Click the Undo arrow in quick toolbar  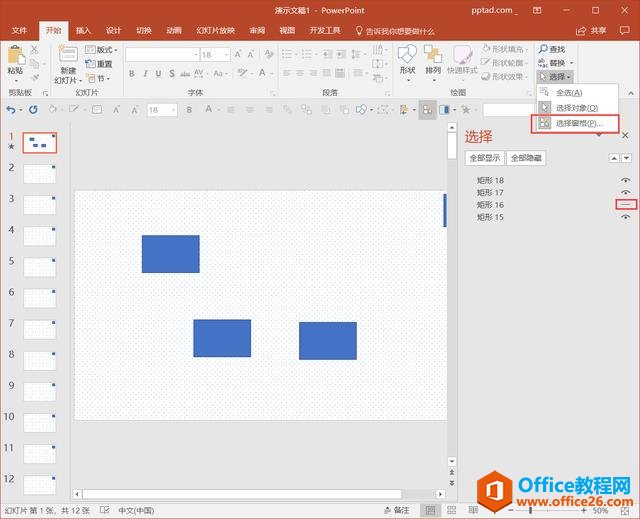point(11,109)
